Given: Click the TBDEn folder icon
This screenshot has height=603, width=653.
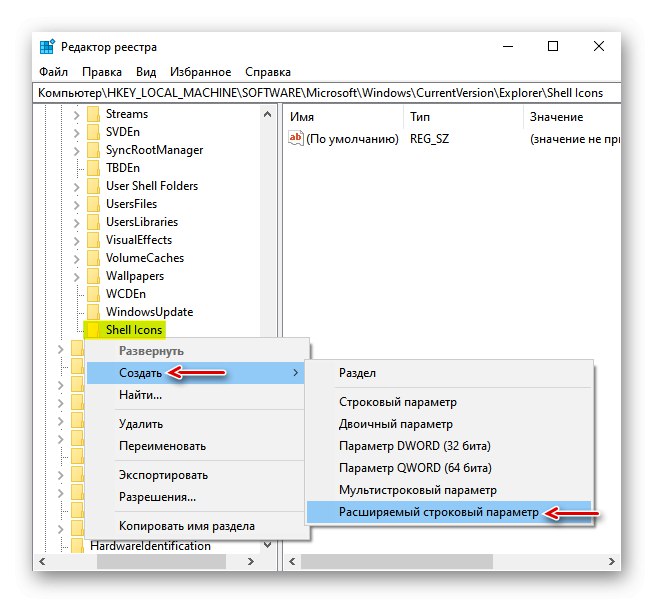Looking at the screenshot, I should (x=93, y=168).
